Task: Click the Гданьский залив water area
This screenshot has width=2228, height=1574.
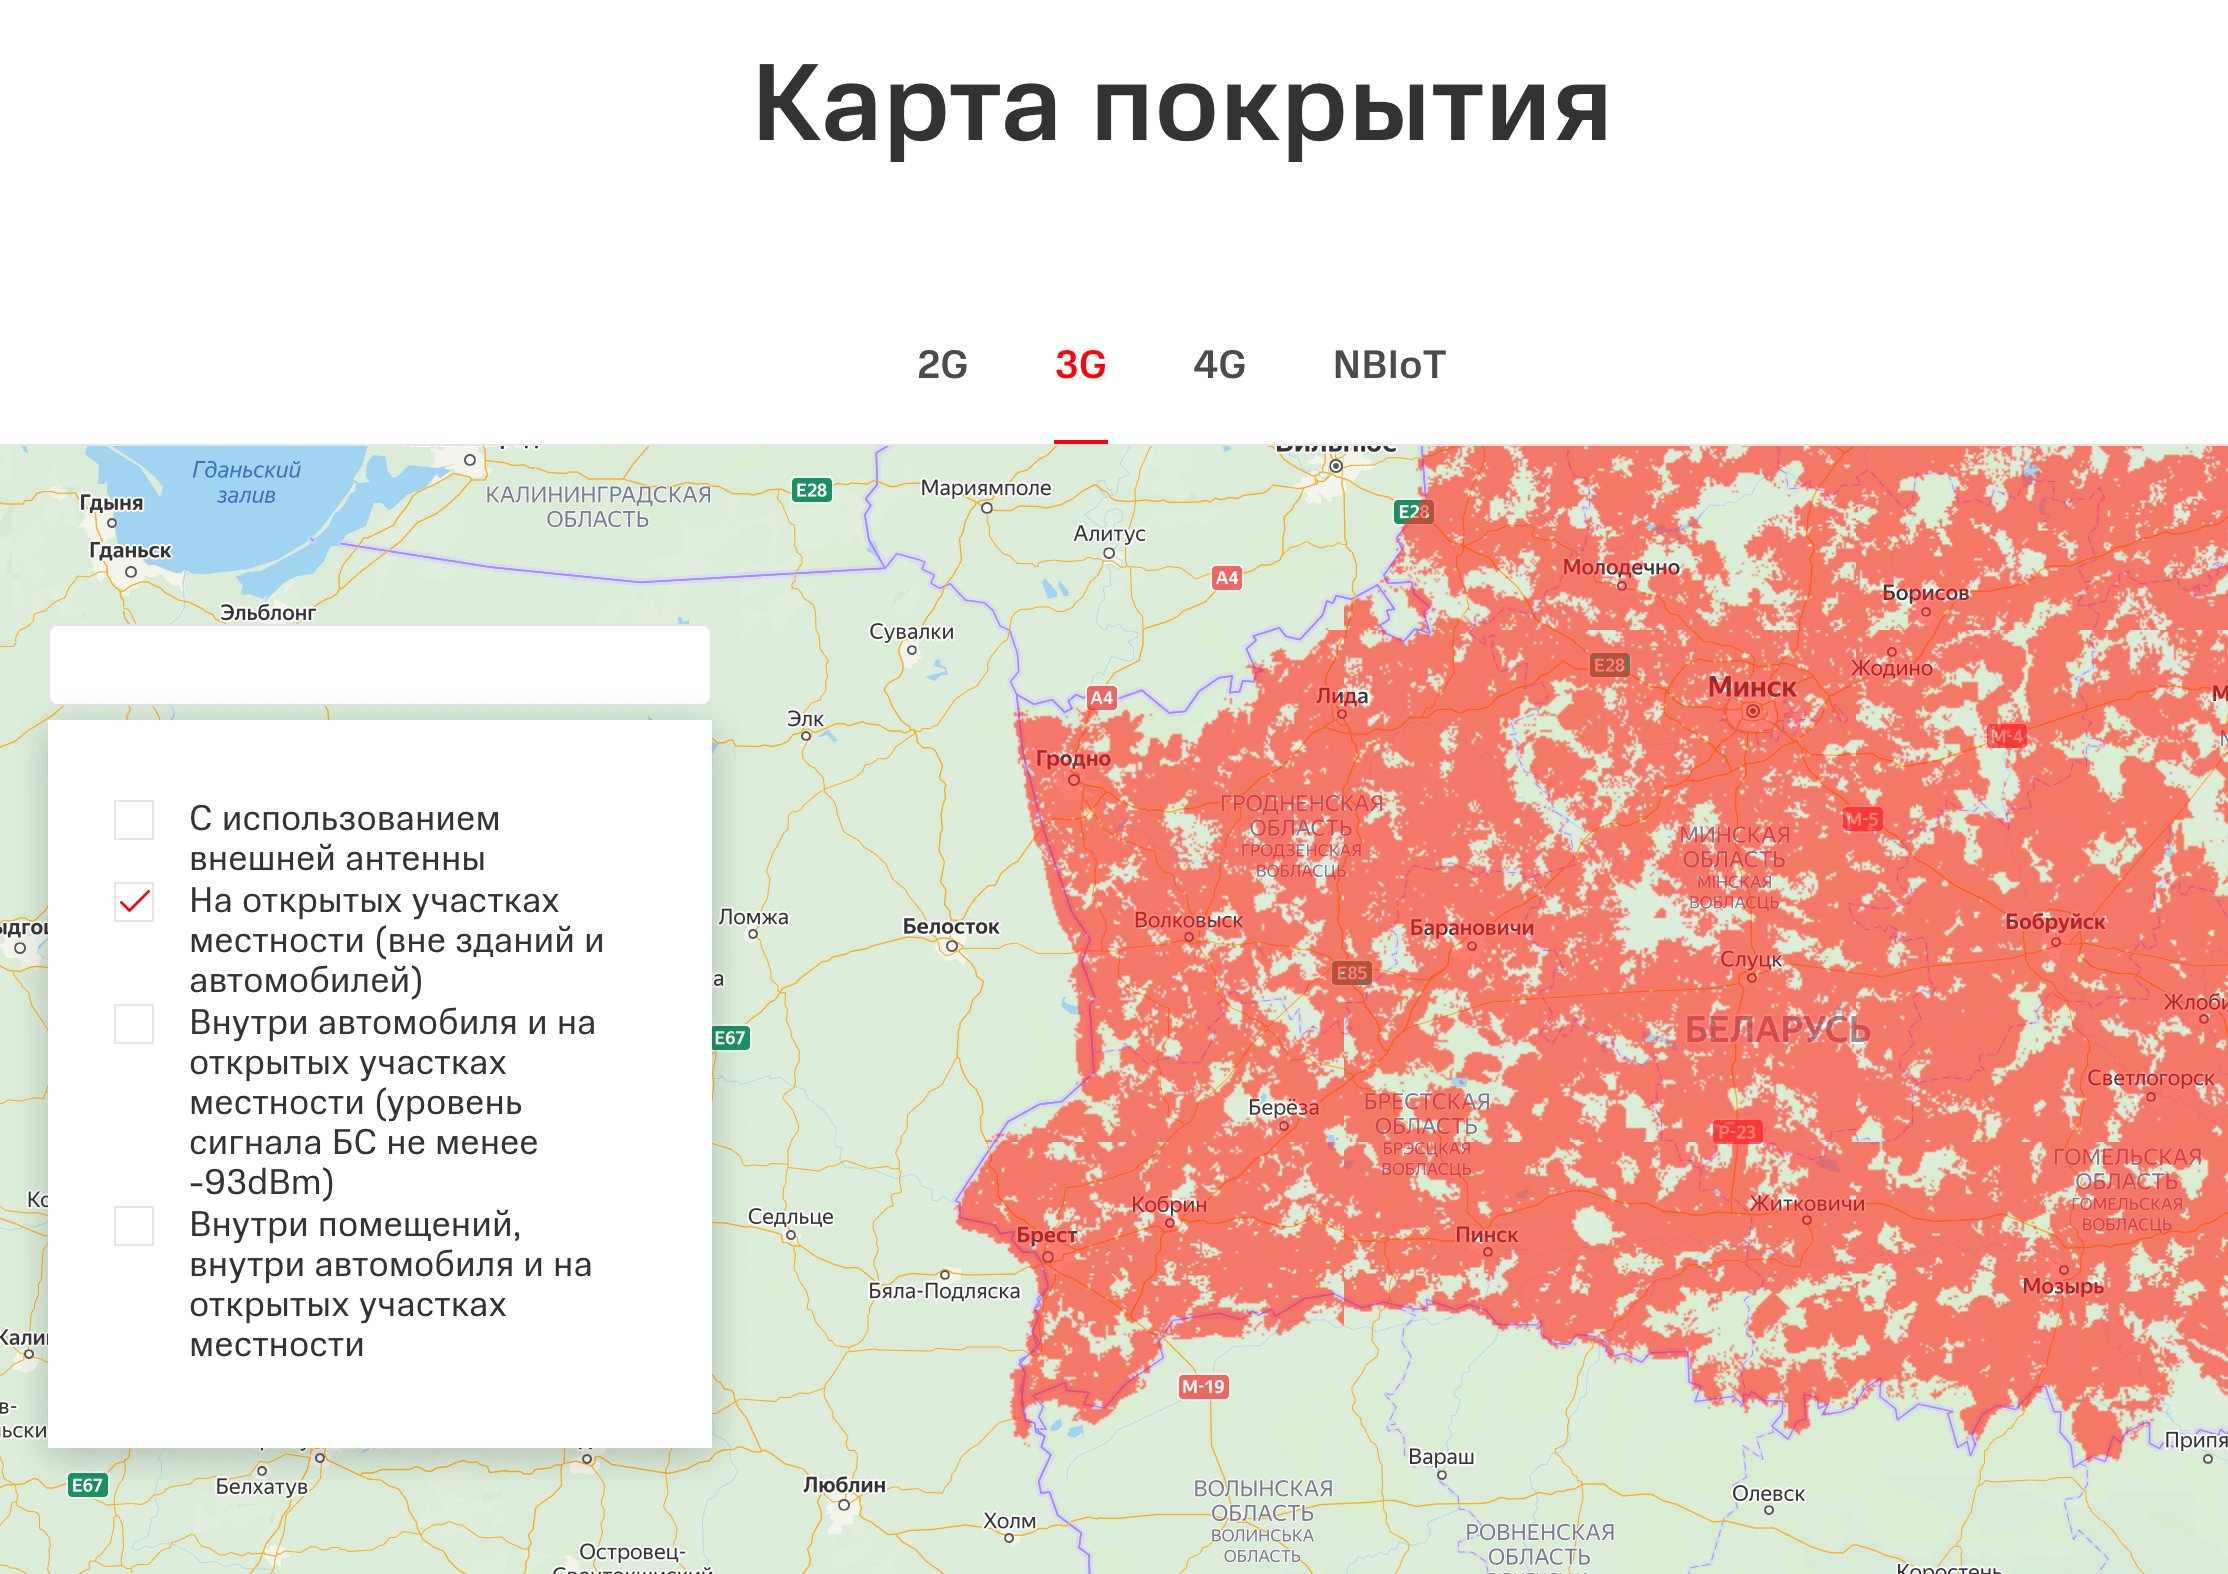Action: [246, 482]
